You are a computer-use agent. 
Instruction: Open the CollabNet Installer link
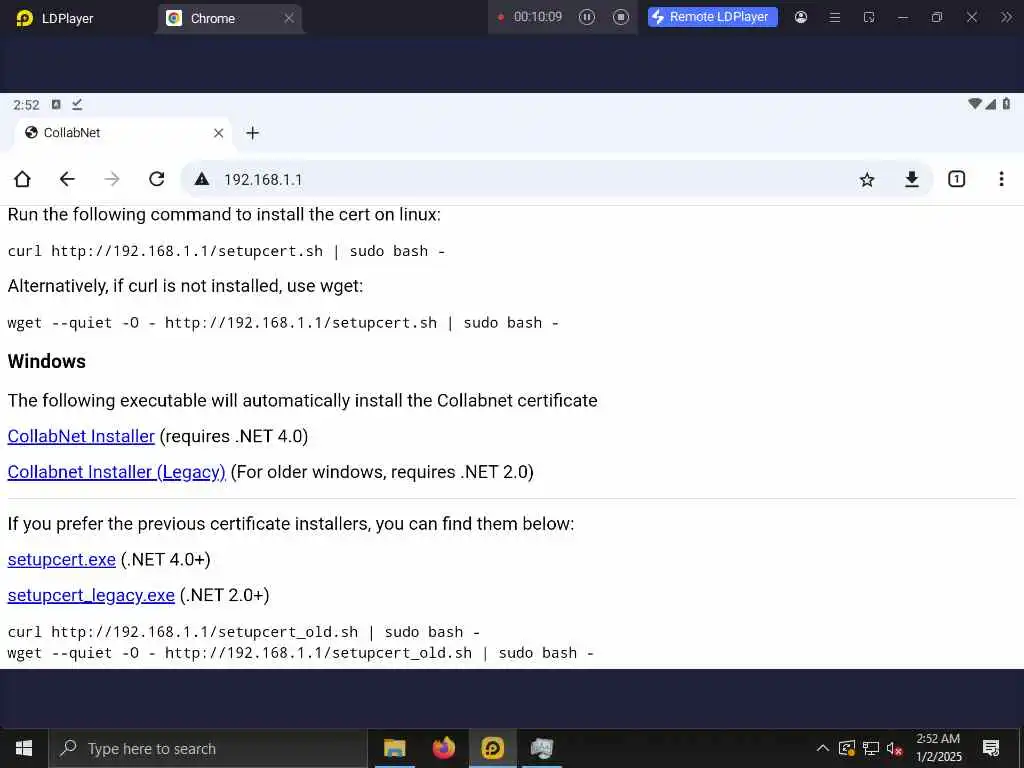point(81,436)
